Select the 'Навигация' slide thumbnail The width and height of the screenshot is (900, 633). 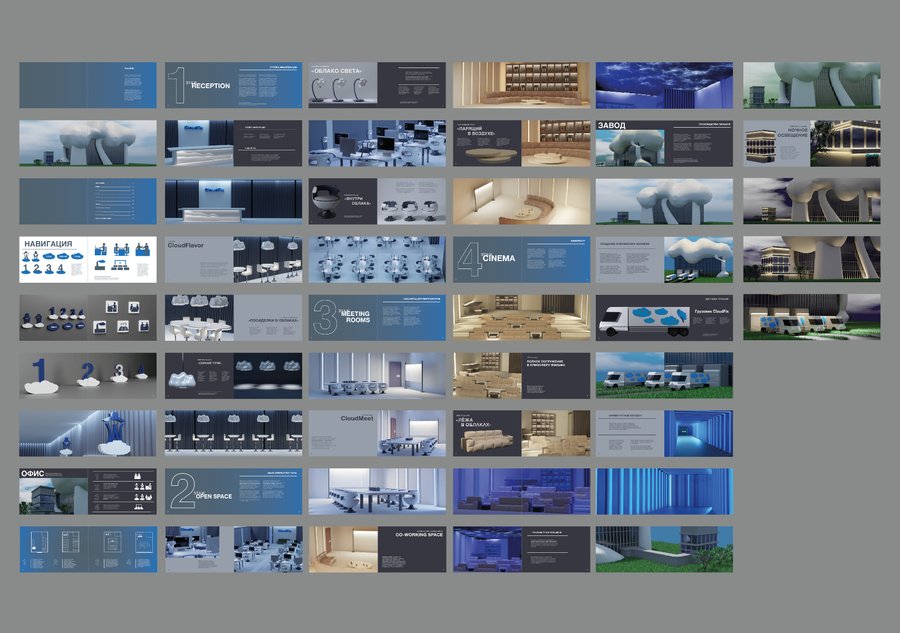pos(88,259)
